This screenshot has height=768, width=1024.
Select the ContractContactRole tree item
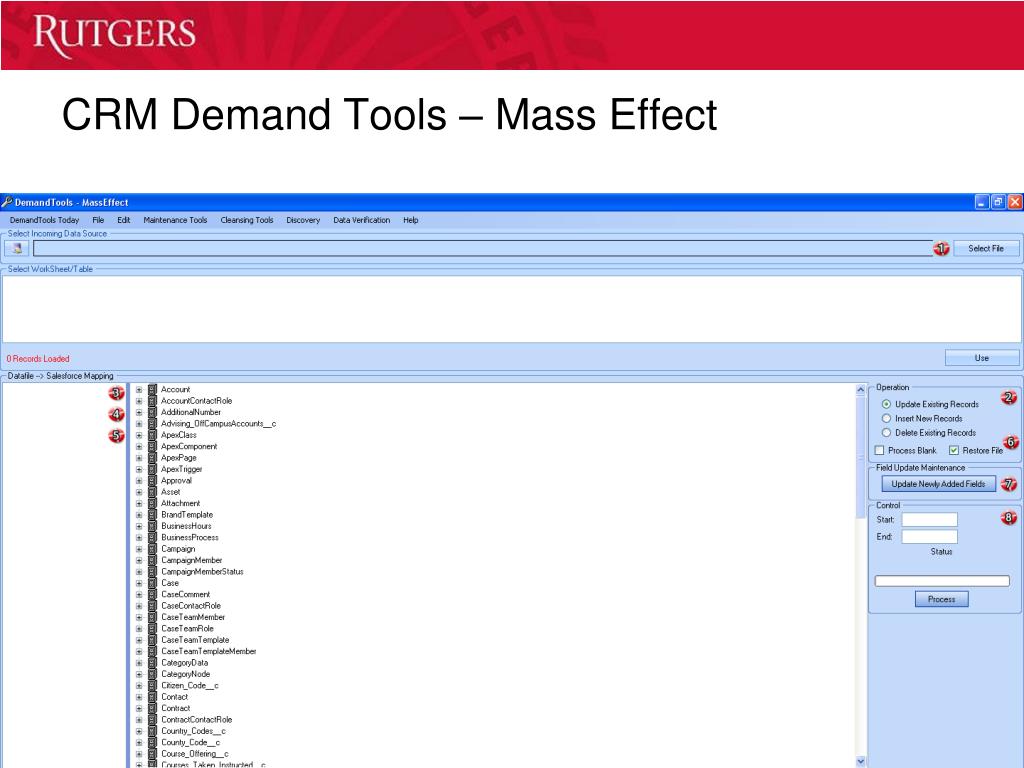197,720
